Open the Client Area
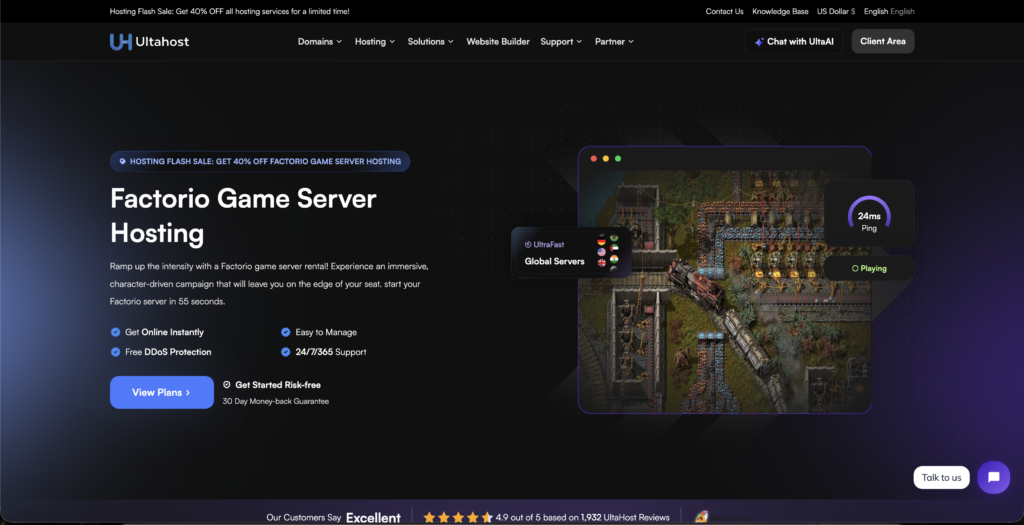This screenshot has width=1024, height=525. pyautogui.click(x=883, y=41)
